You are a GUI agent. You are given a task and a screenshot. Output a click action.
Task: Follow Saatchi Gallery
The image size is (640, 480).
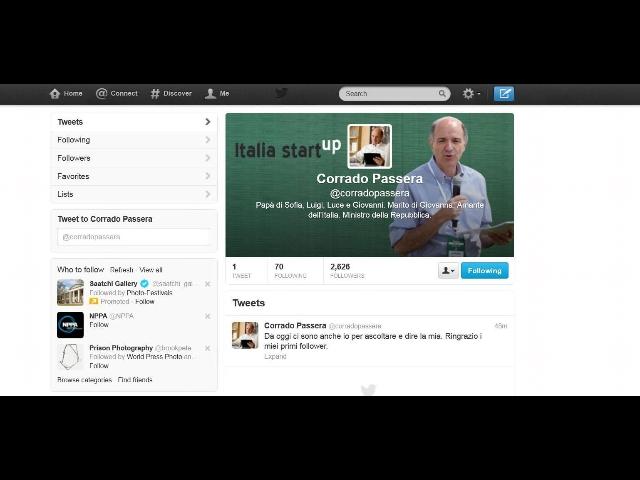(145, 301)
